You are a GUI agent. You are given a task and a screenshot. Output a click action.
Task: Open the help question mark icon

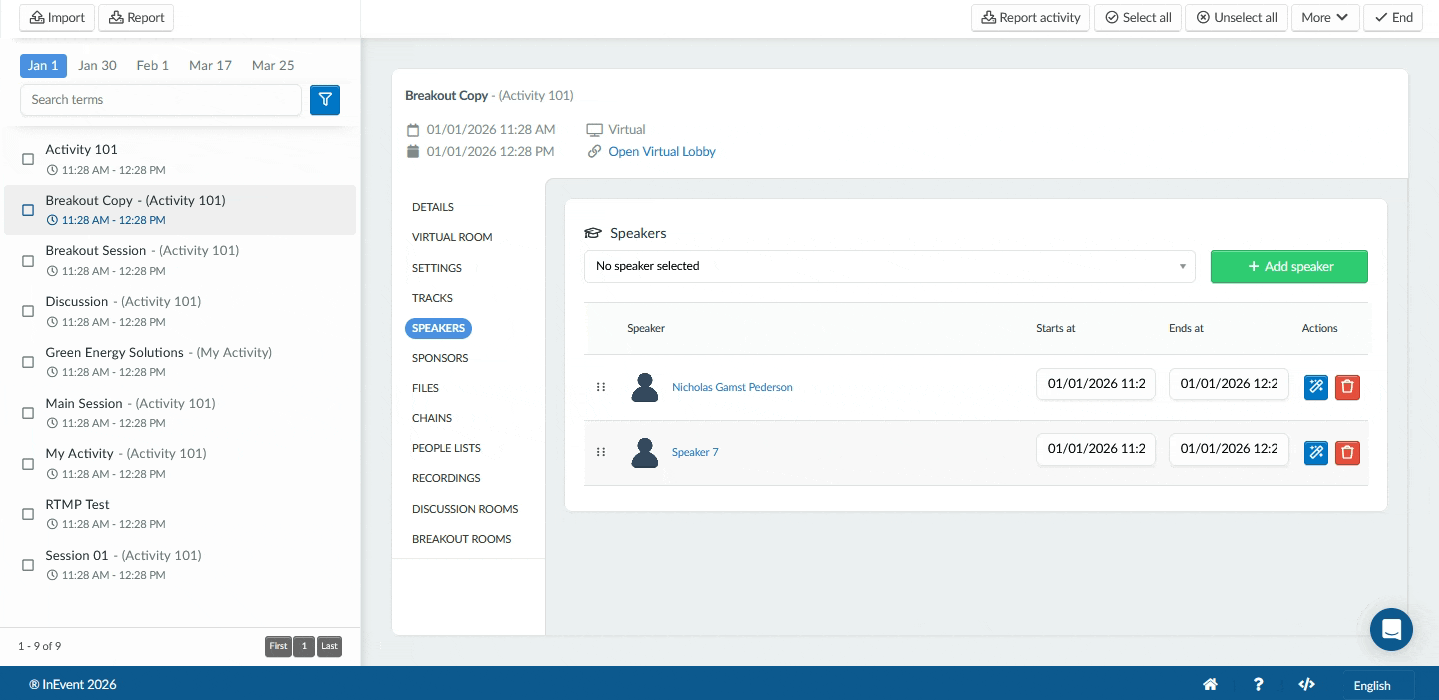point(1258,685)
